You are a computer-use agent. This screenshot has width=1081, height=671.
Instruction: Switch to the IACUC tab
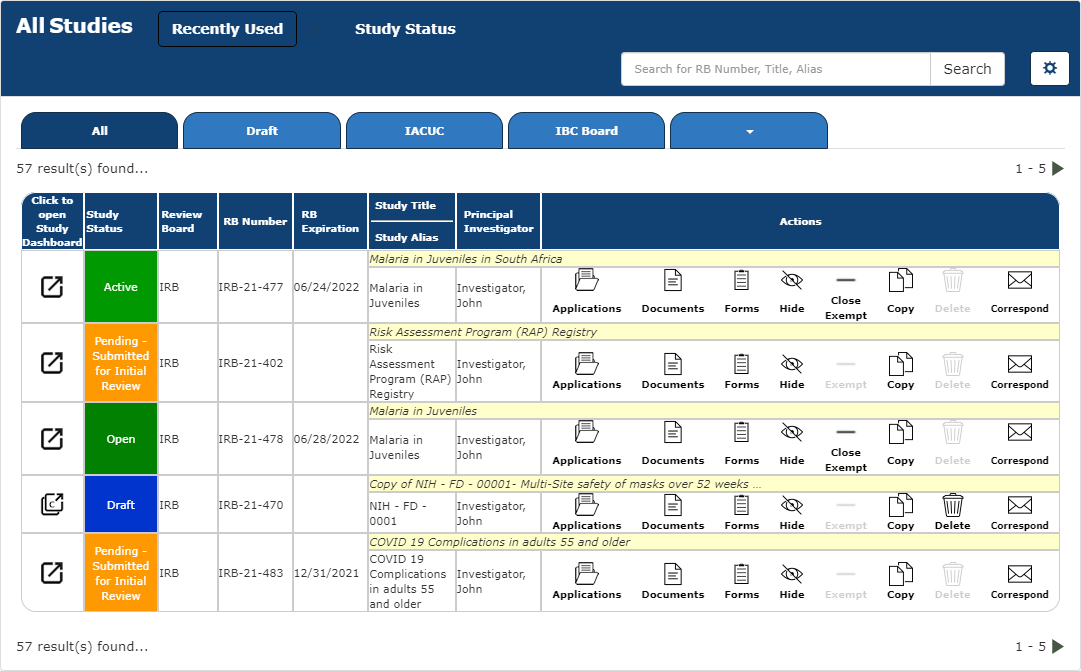(x=424, y=130)
